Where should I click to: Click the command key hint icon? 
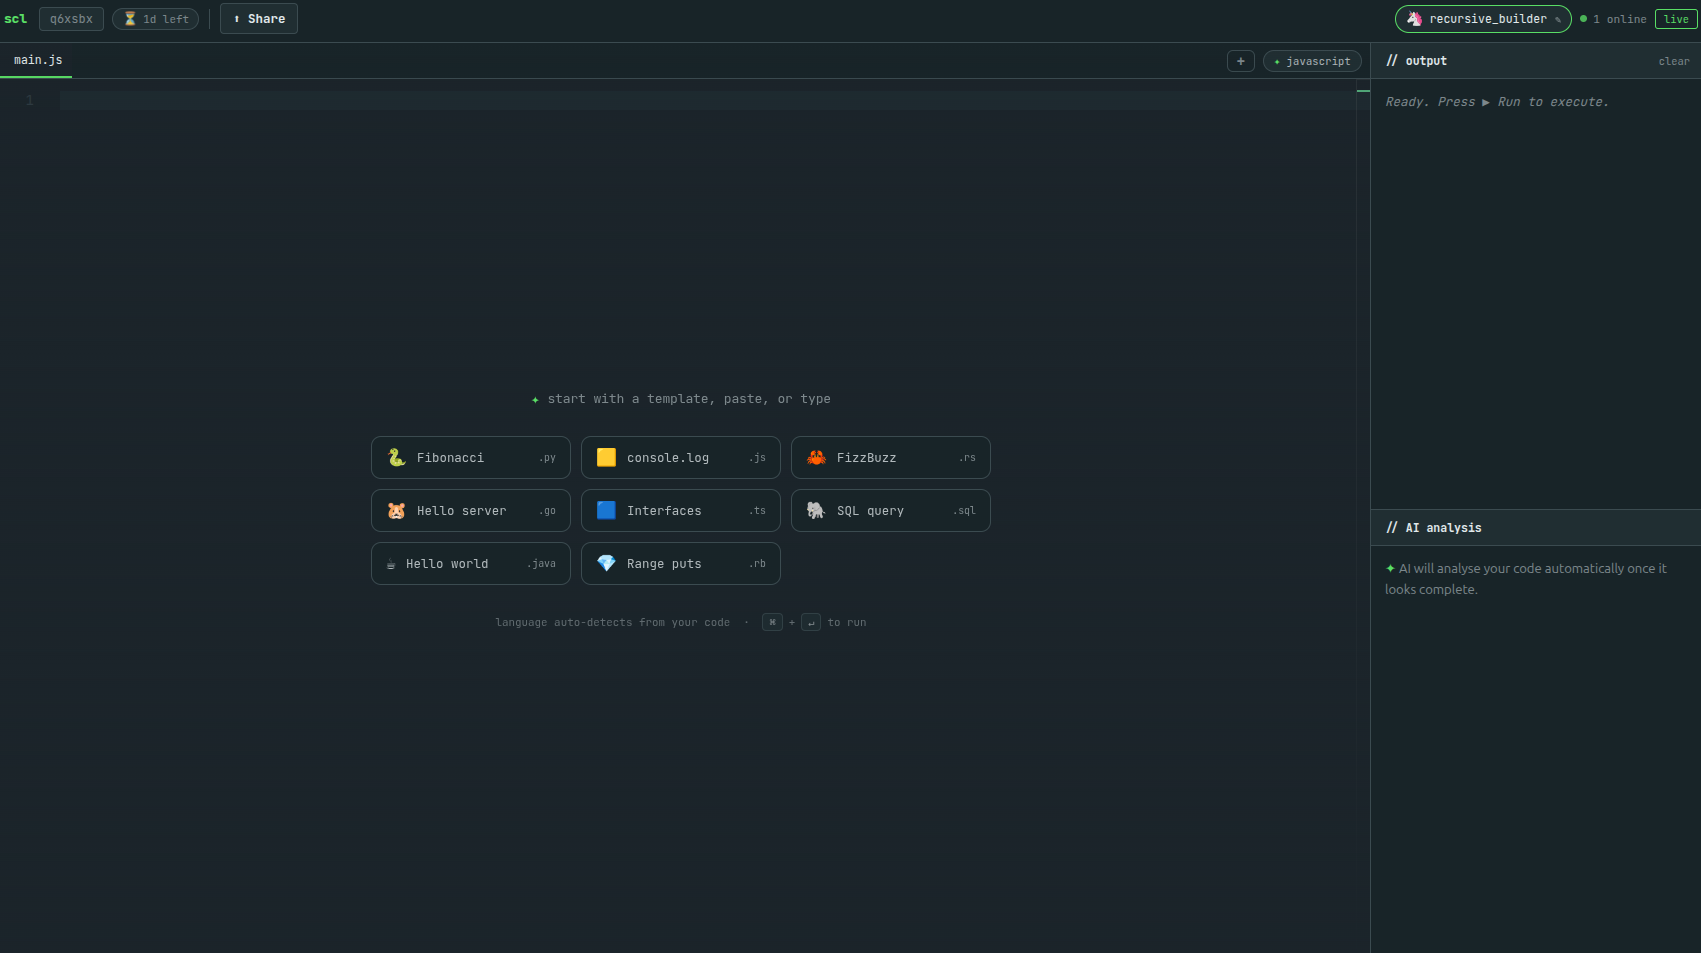pyautogui.click(x=772, y=622)
